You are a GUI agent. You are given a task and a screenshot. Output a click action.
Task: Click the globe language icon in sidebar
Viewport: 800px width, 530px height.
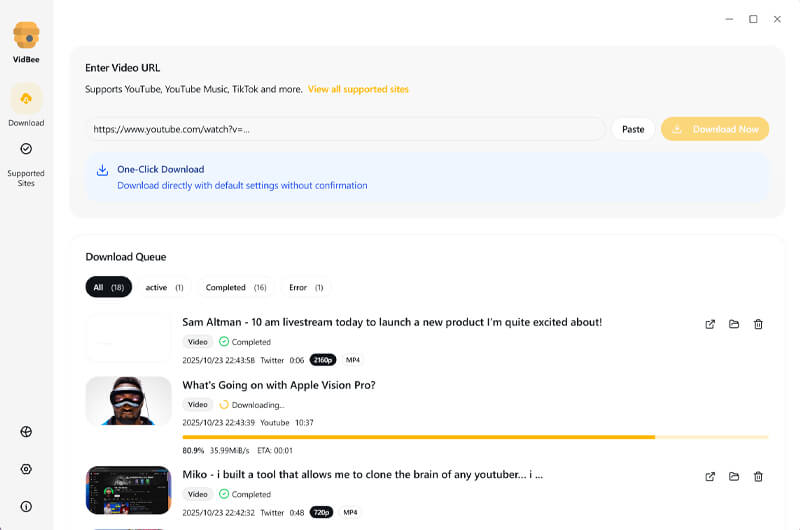point(26,432)
